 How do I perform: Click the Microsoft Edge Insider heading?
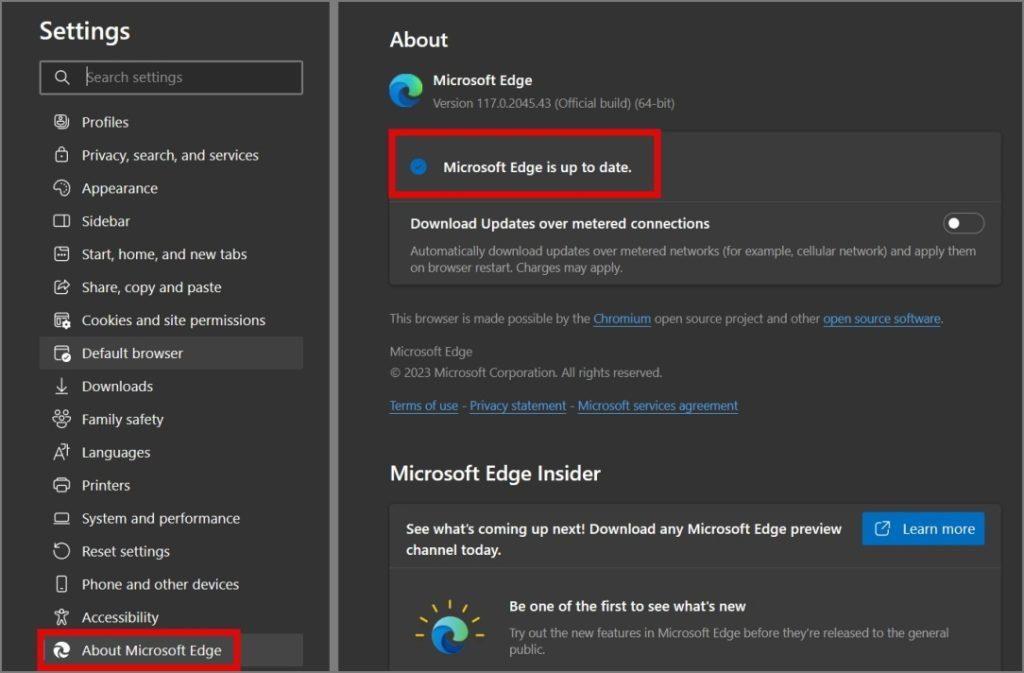pos(495,473)
